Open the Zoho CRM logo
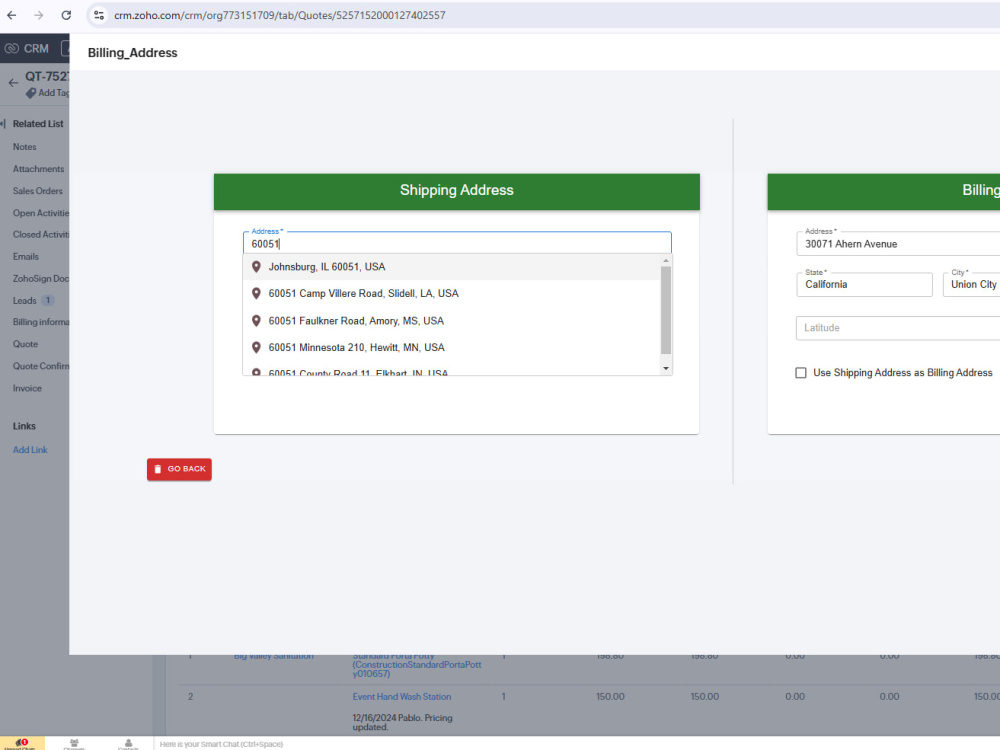 click(x=26, y=48)
